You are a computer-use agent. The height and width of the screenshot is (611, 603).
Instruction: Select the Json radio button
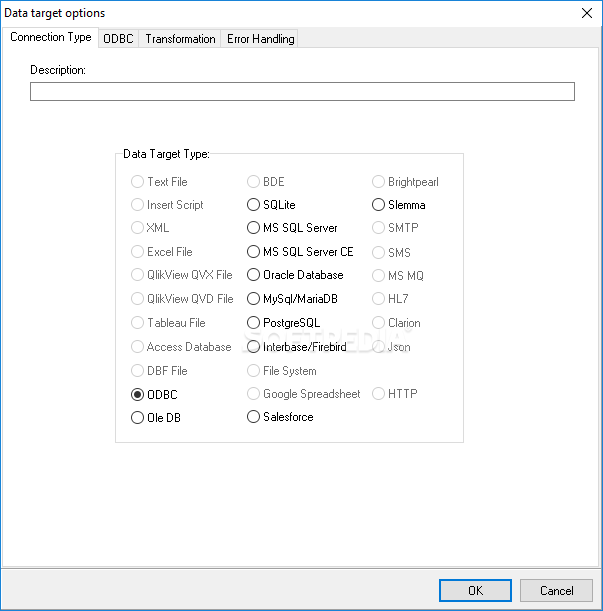point(378,347)
